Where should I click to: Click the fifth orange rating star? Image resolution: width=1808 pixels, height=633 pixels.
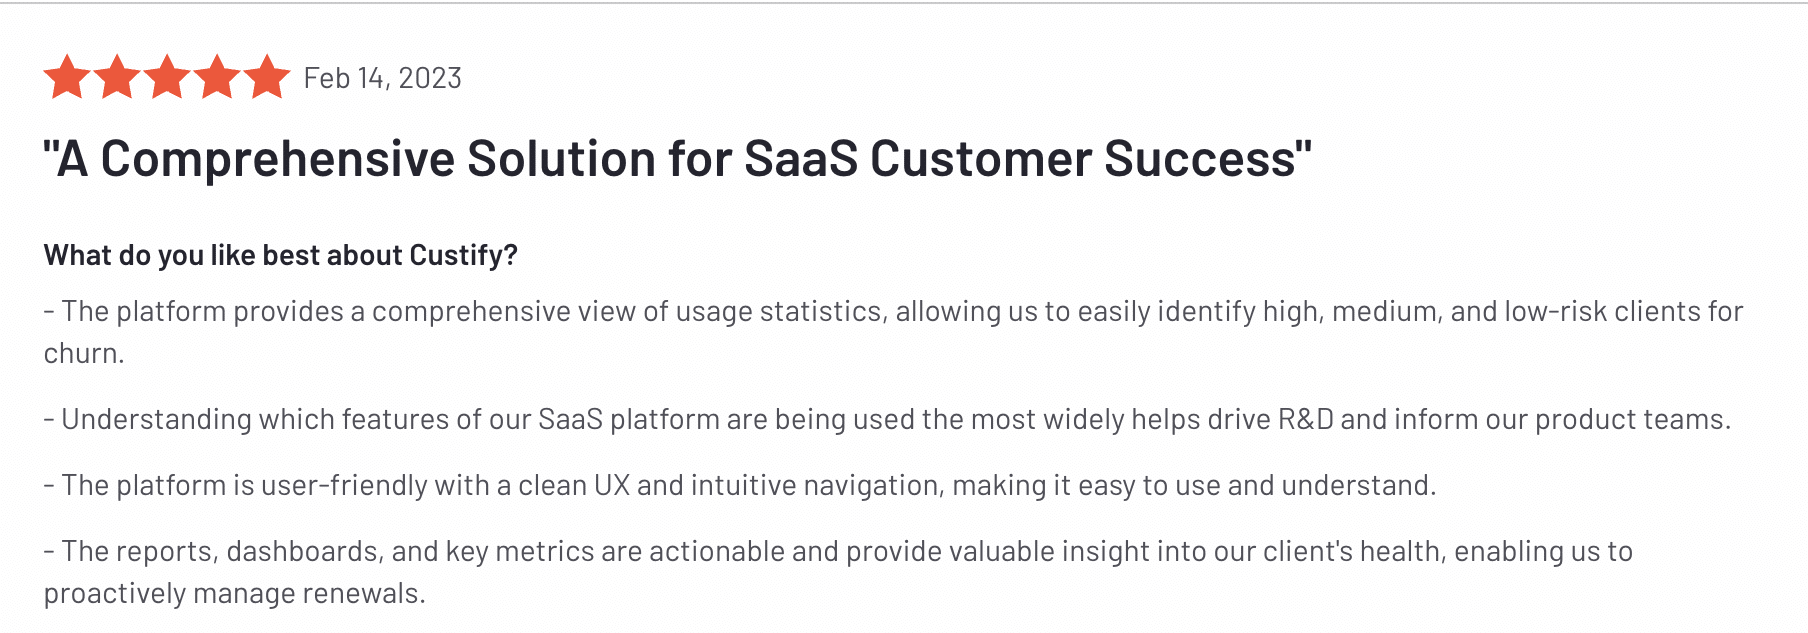pos(267,77)
